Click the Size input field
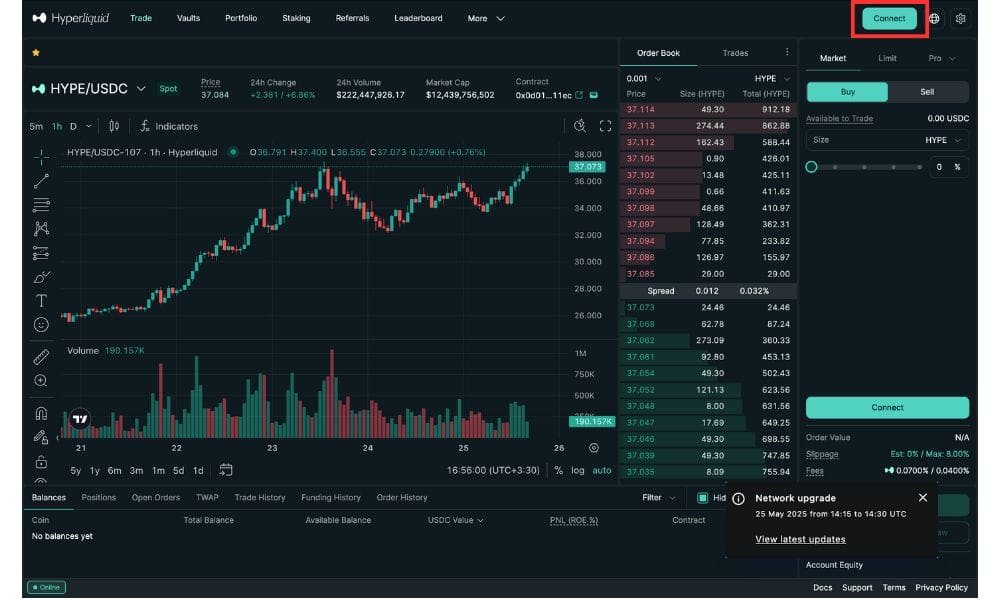Viewport: 1000px width, 600px height. coord(887,140)
